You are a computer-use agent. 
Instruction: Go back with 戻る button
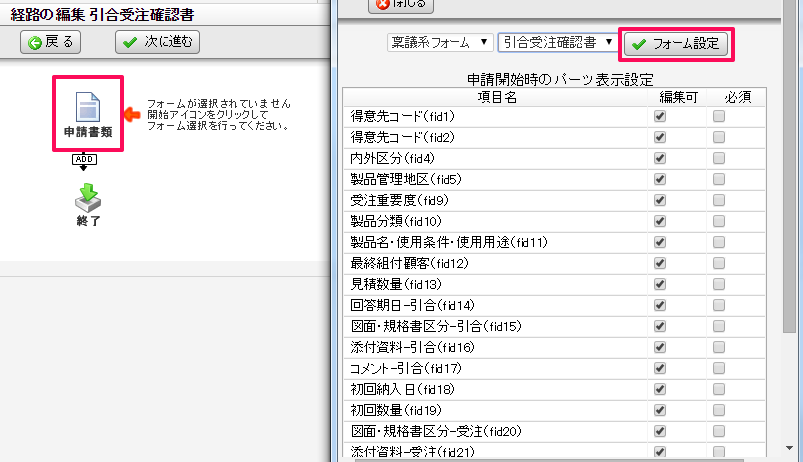click(50, 42)
